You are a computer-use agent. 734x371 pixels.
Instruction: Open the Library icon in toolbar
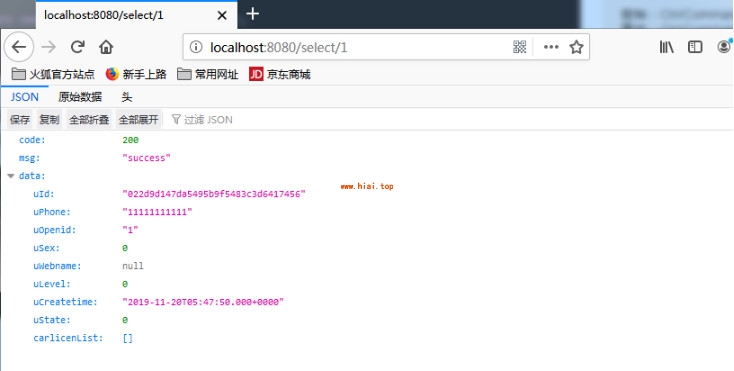[667, 47]
